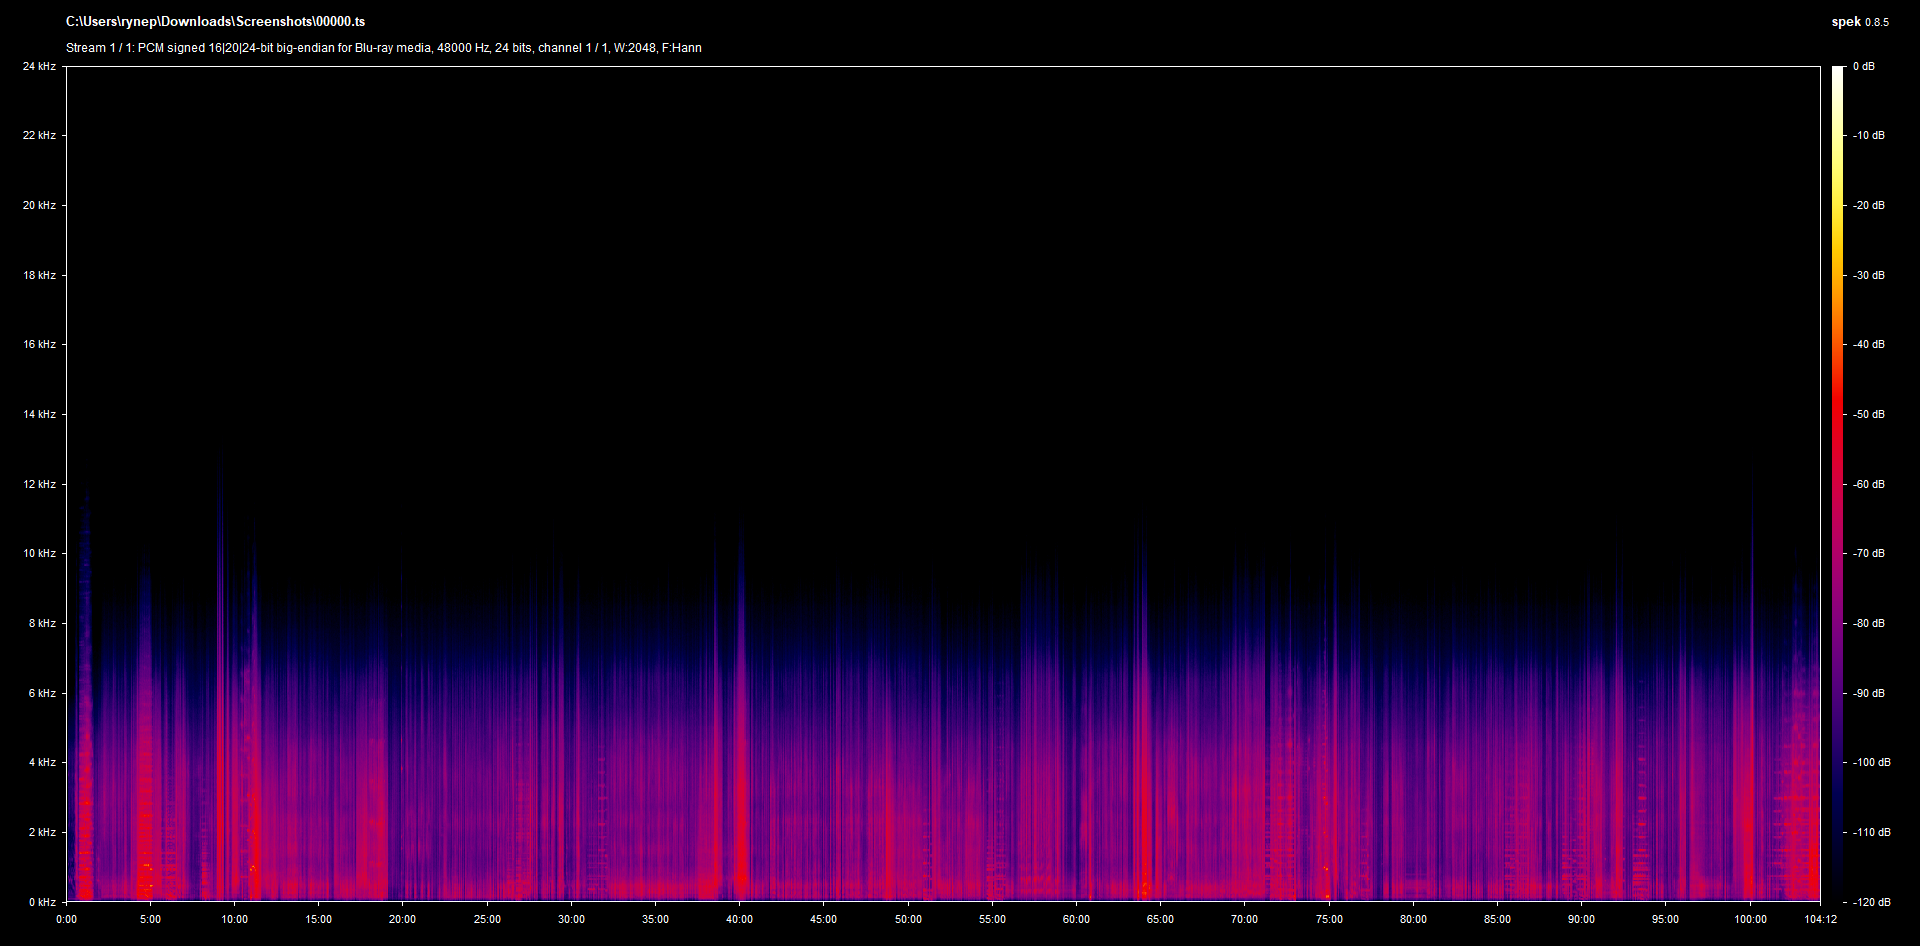This screenshot has width=1920, height=946.
Task: Click the 00000.ts file path title
Action: click(x=215, y=21)
